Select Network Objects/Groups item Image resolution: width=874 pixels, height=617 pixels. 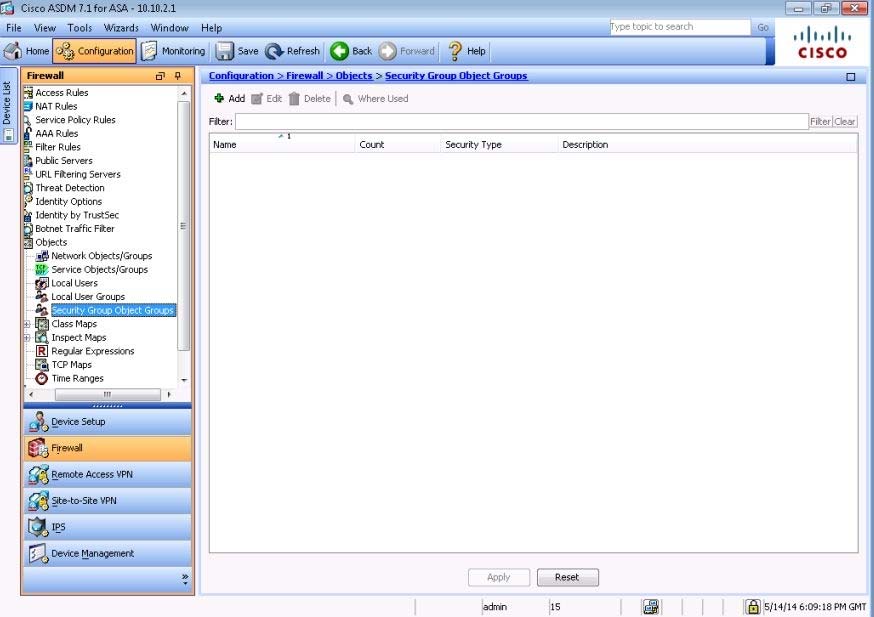point(101,256)
